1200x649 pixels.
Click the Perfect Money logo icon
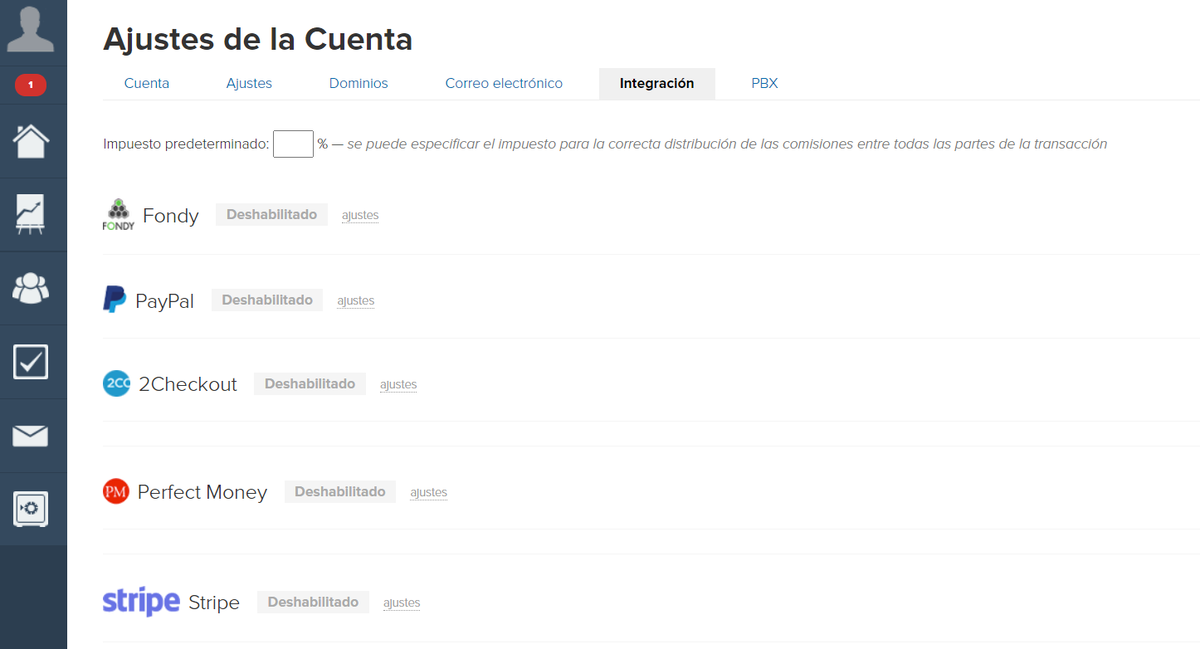pyautogui.click(x=116, y=491)
